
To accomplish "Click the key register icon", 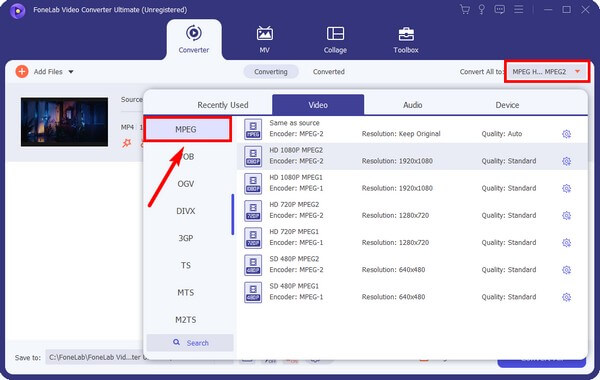I will tap(481, 10).
